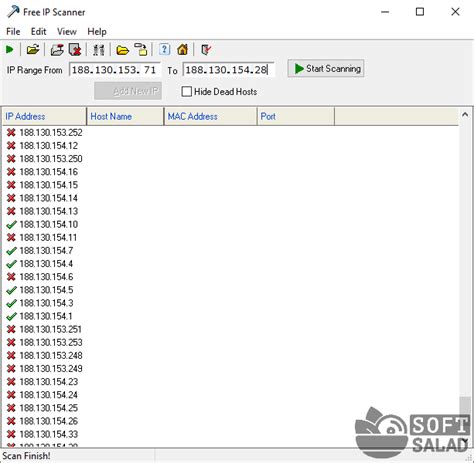474x463 pixels.
Task: Click the red X beside 188.130.154.6
Action: [x=11, y=277]
